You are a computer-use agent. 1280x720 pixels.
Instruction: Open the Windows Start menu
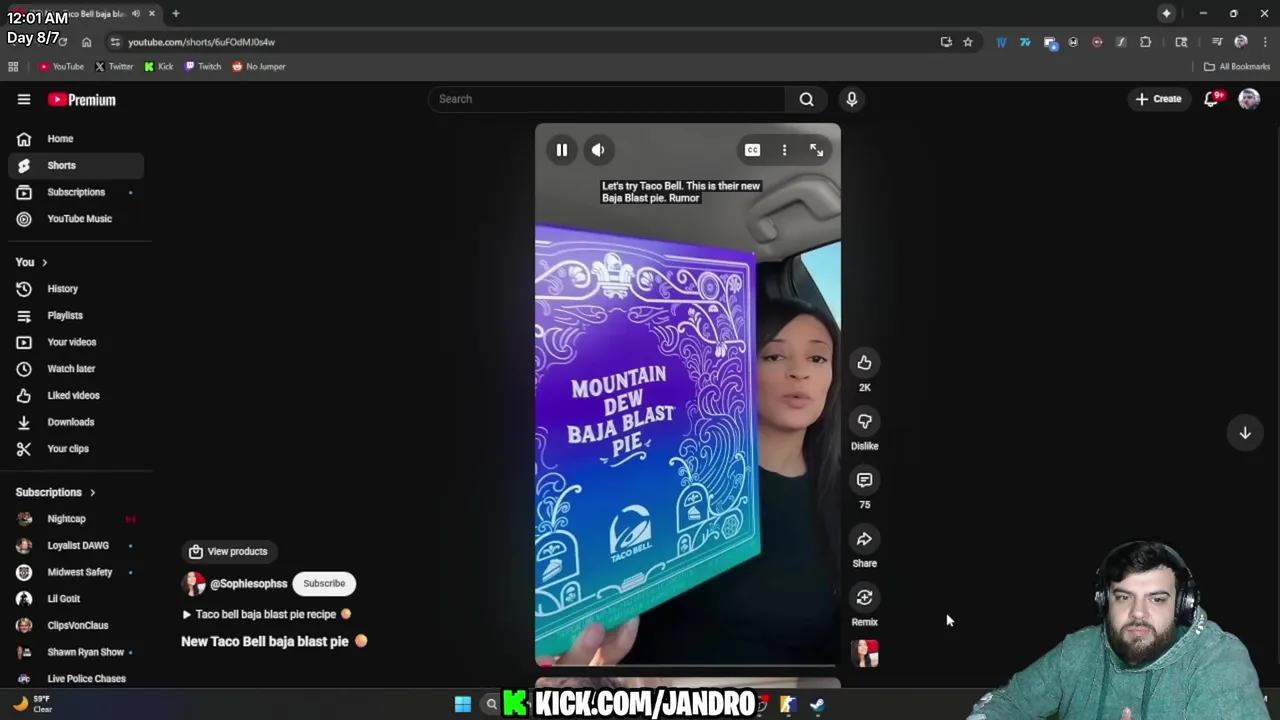(462, 705)
